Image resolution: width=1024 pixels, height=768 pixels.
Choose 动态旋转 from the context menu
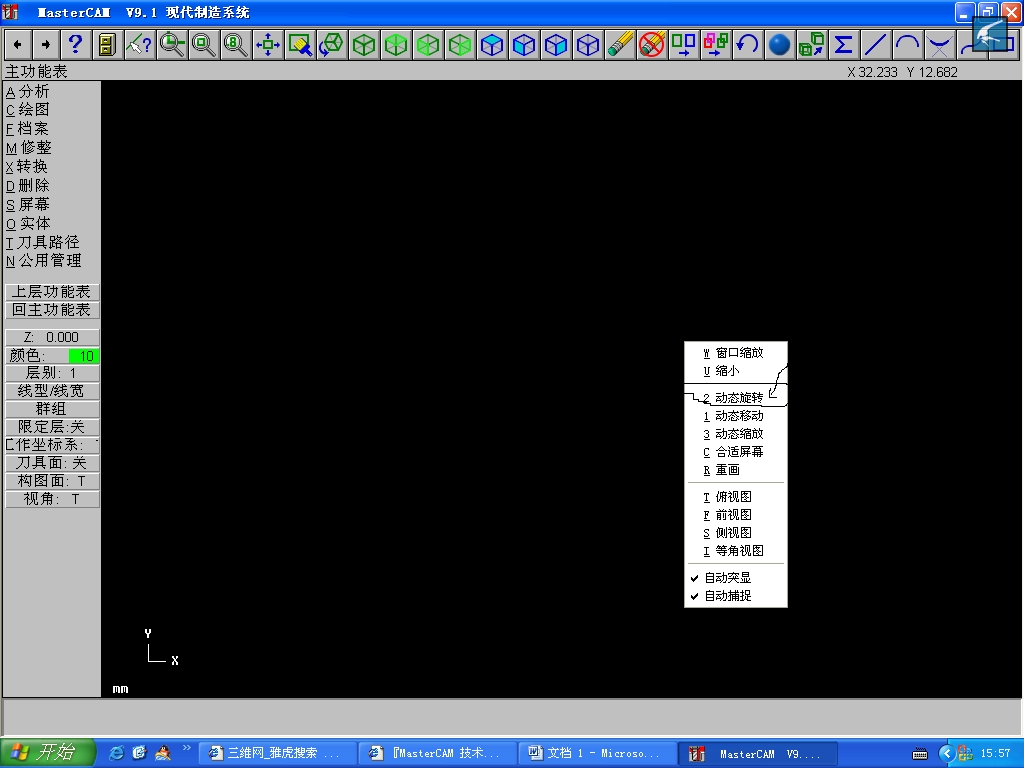coord(735,398)
